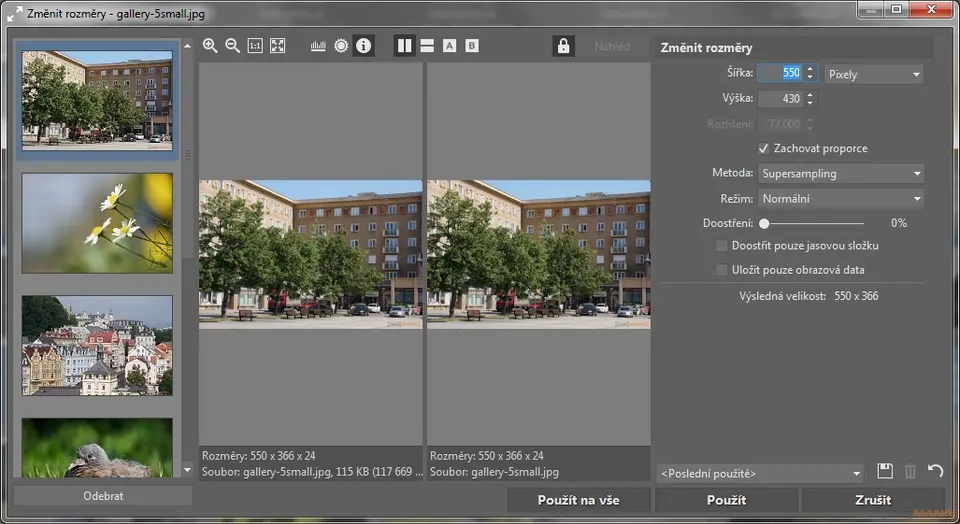Set preview zoom to 1:1

tap(255, 46)
